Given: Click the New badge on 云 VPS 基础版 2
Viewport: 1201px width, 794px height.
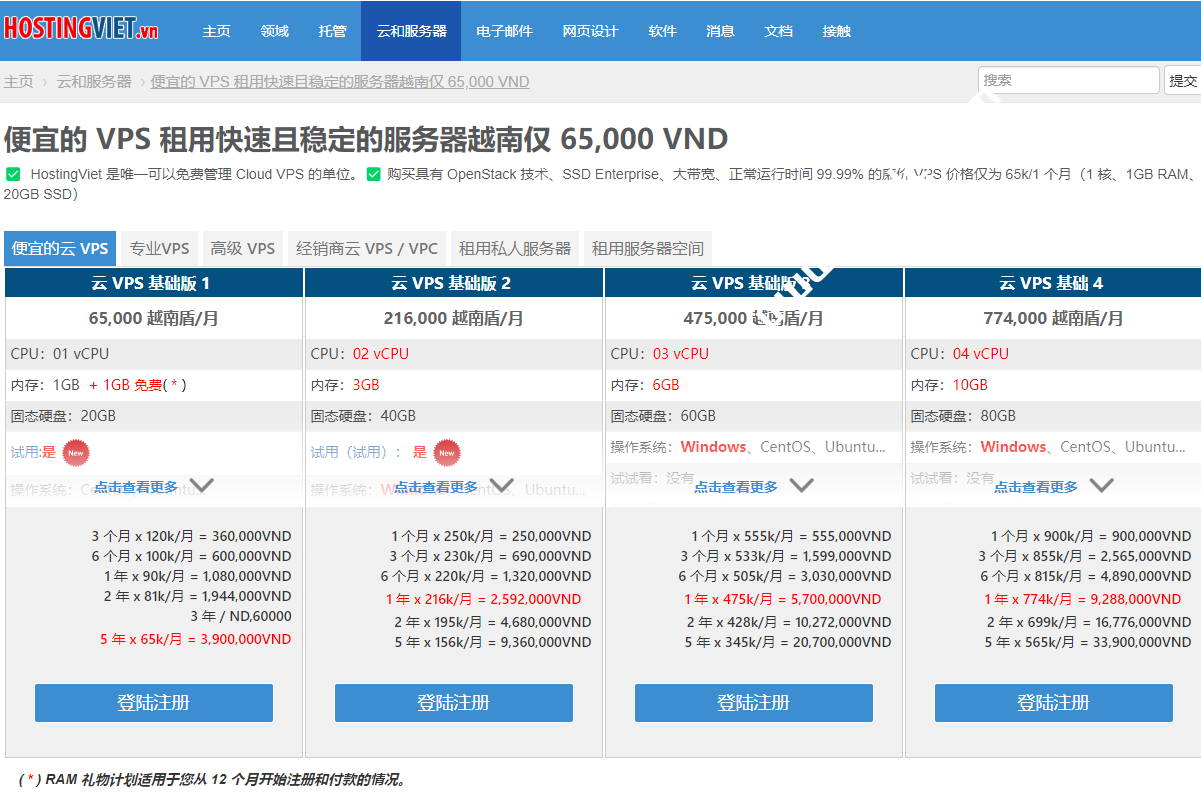Looking at the screenshot, I should (447, 452).
